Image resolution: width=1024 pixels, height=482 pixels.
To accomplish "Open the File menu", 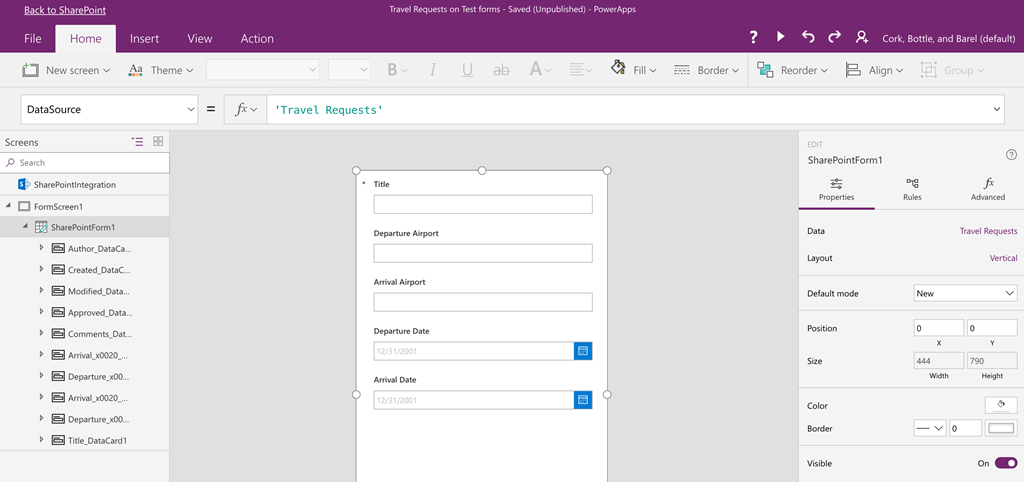I will (33, 39).
